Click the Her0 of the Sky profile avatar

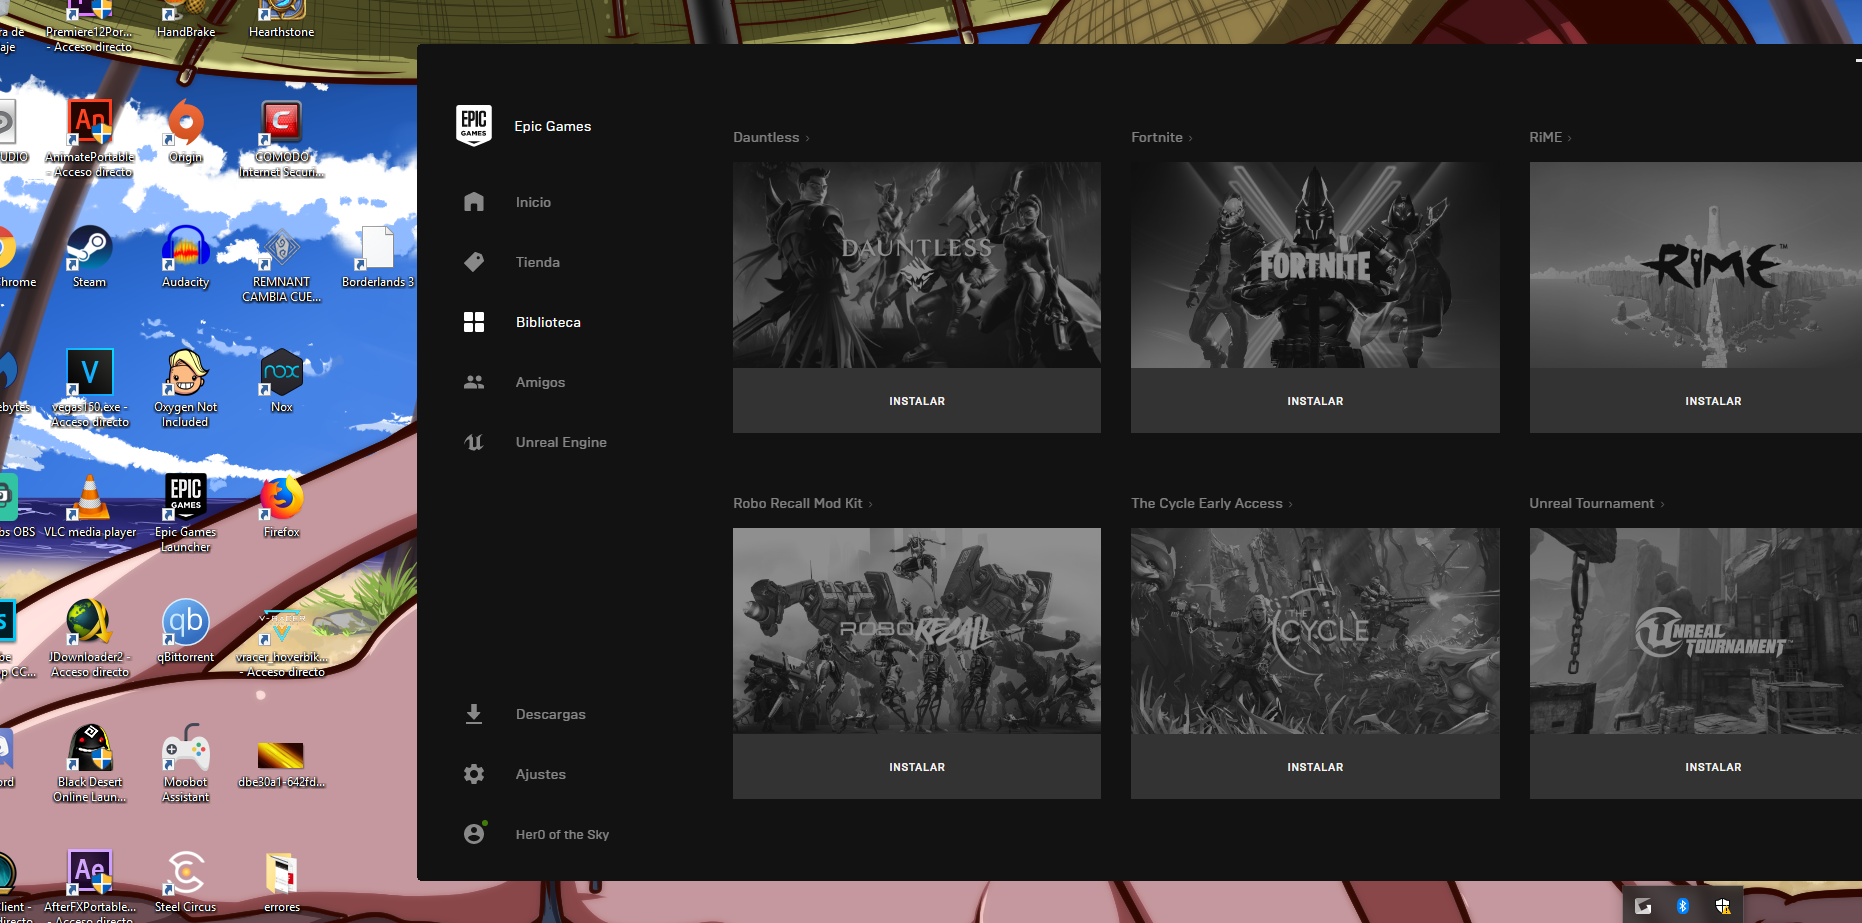474,834
